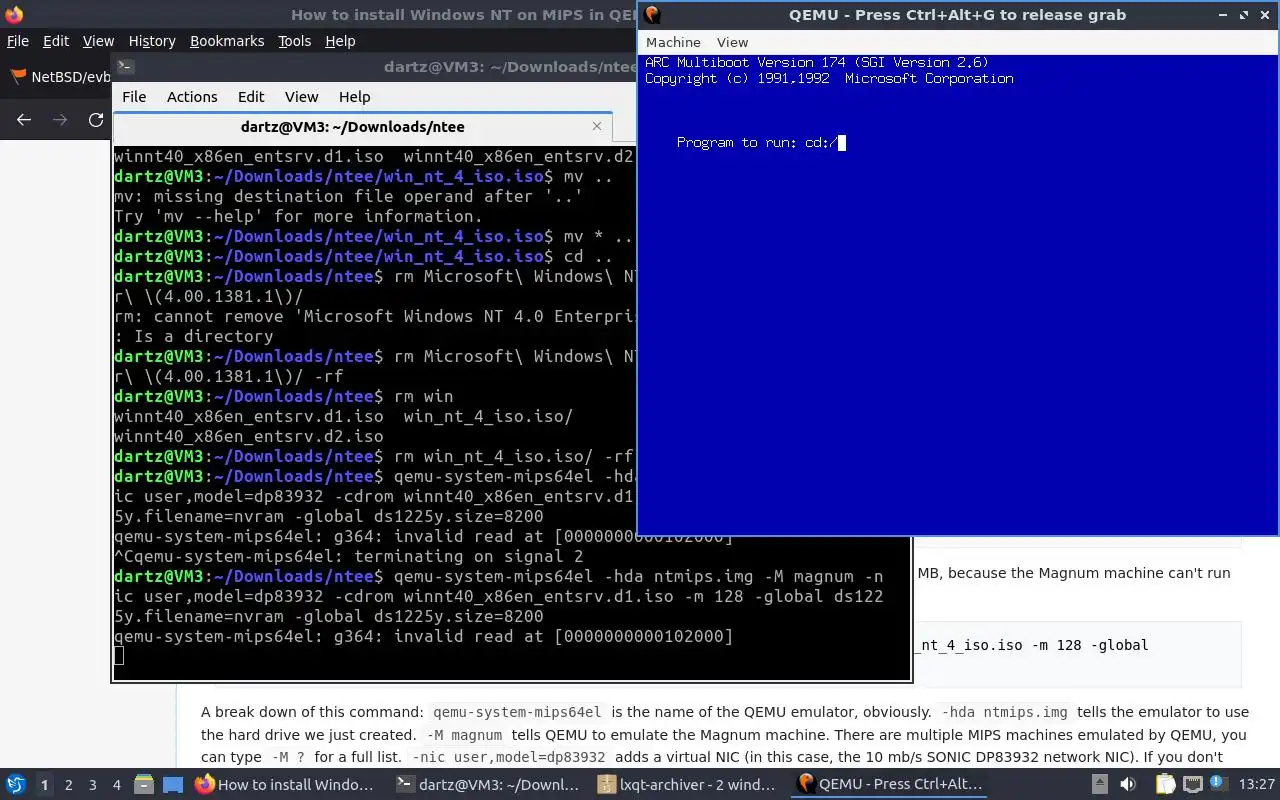Open the Firefox Edit menu

coord(56,41)
